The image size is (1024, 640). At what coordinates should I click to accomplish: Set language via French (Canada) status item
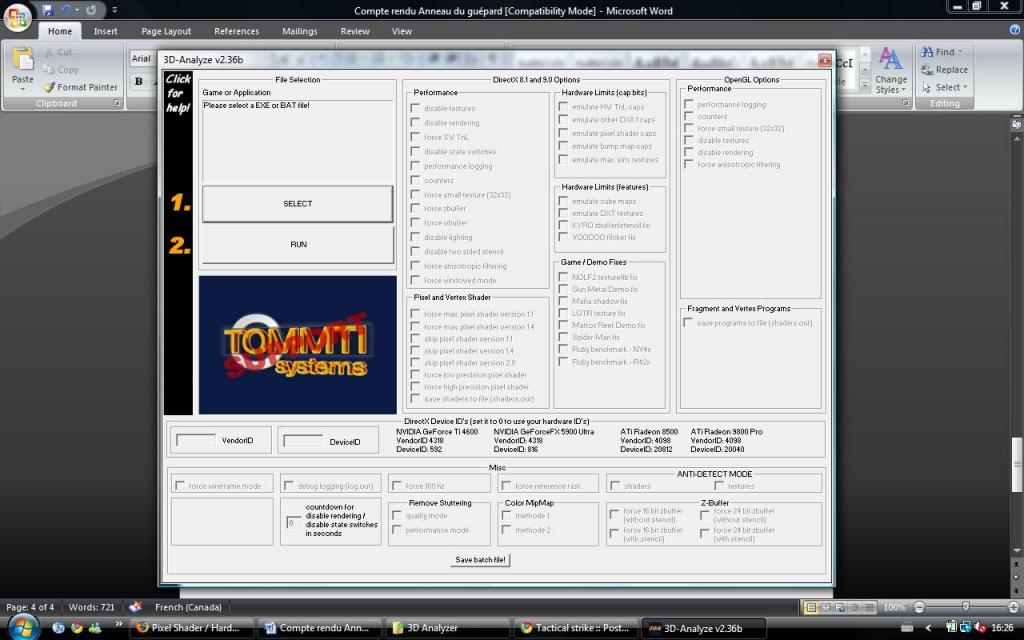[x=188, y=607]
